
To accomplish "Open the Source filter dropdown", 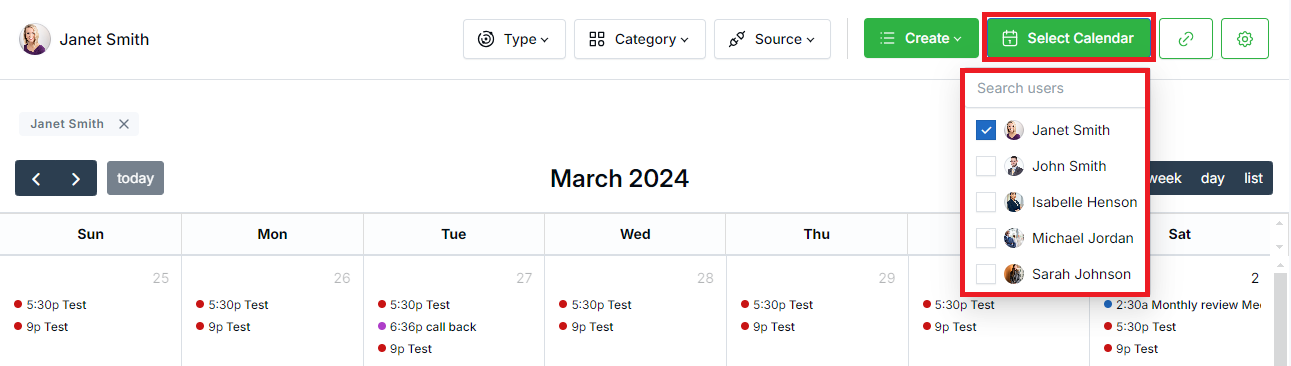I will 772,39.
